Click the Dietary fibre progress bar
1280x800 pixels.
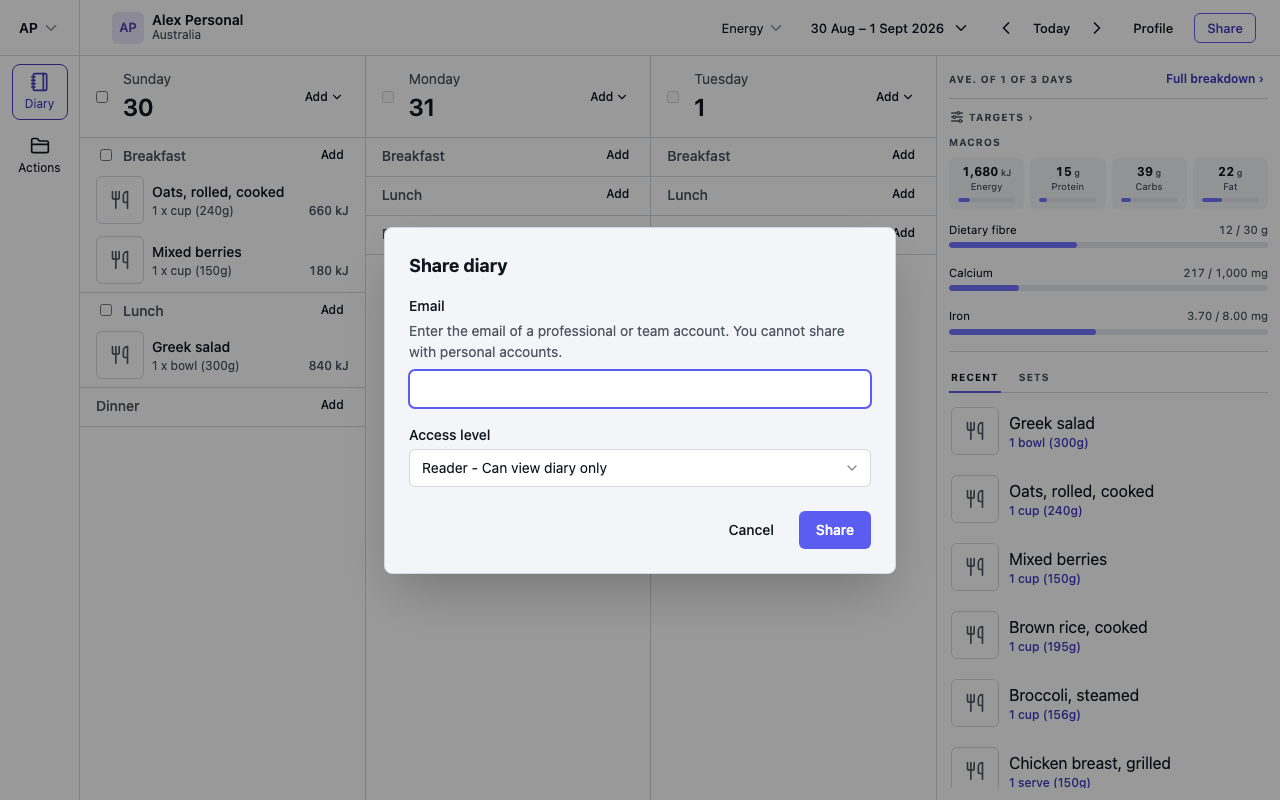pos(1108,245)
